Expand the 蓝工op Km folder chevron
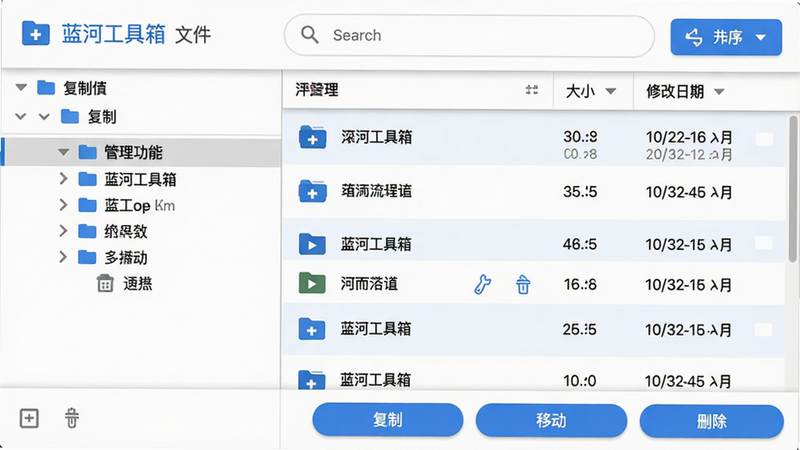The height and width of the screenshot is (450, 800). (x=63, y=205)
